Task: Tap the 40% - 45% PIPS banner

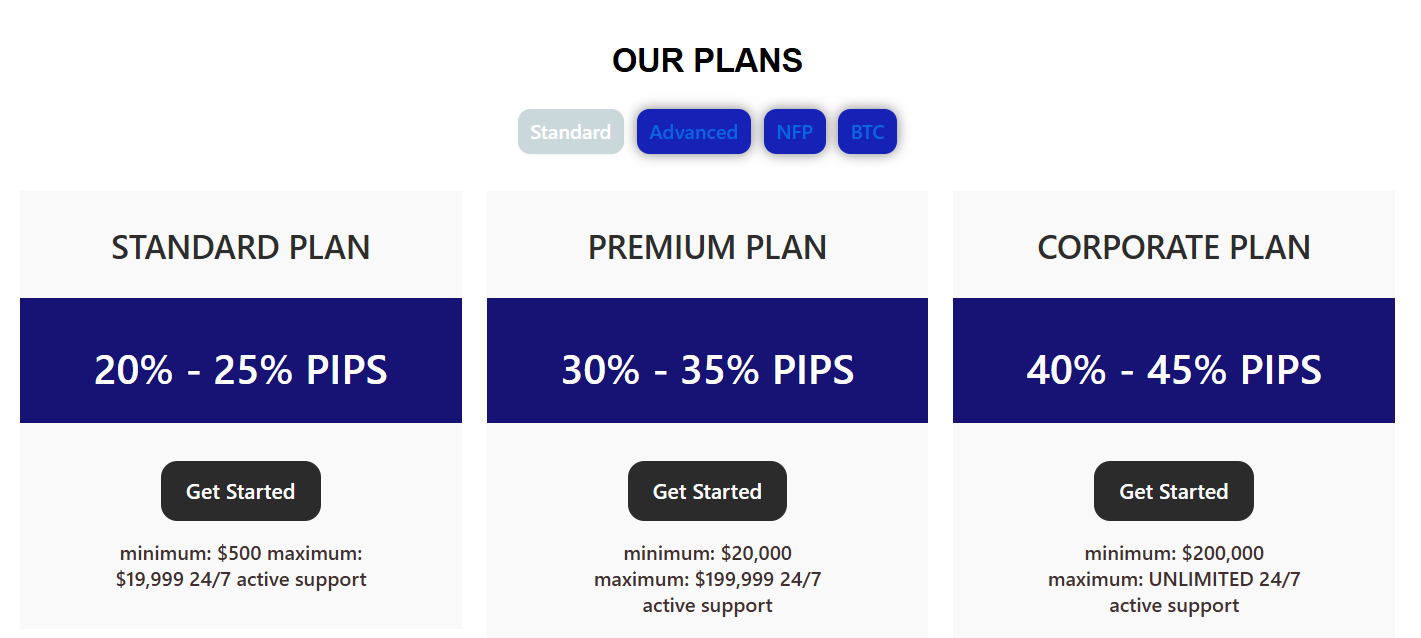Action: [x=1173, y=370]
